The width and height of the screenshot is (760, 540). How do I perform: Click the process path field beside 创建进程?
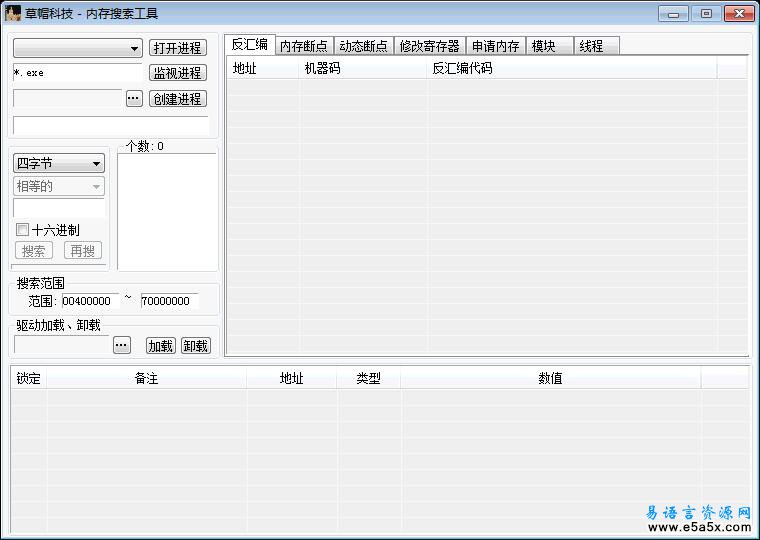(x=67, y=98)
